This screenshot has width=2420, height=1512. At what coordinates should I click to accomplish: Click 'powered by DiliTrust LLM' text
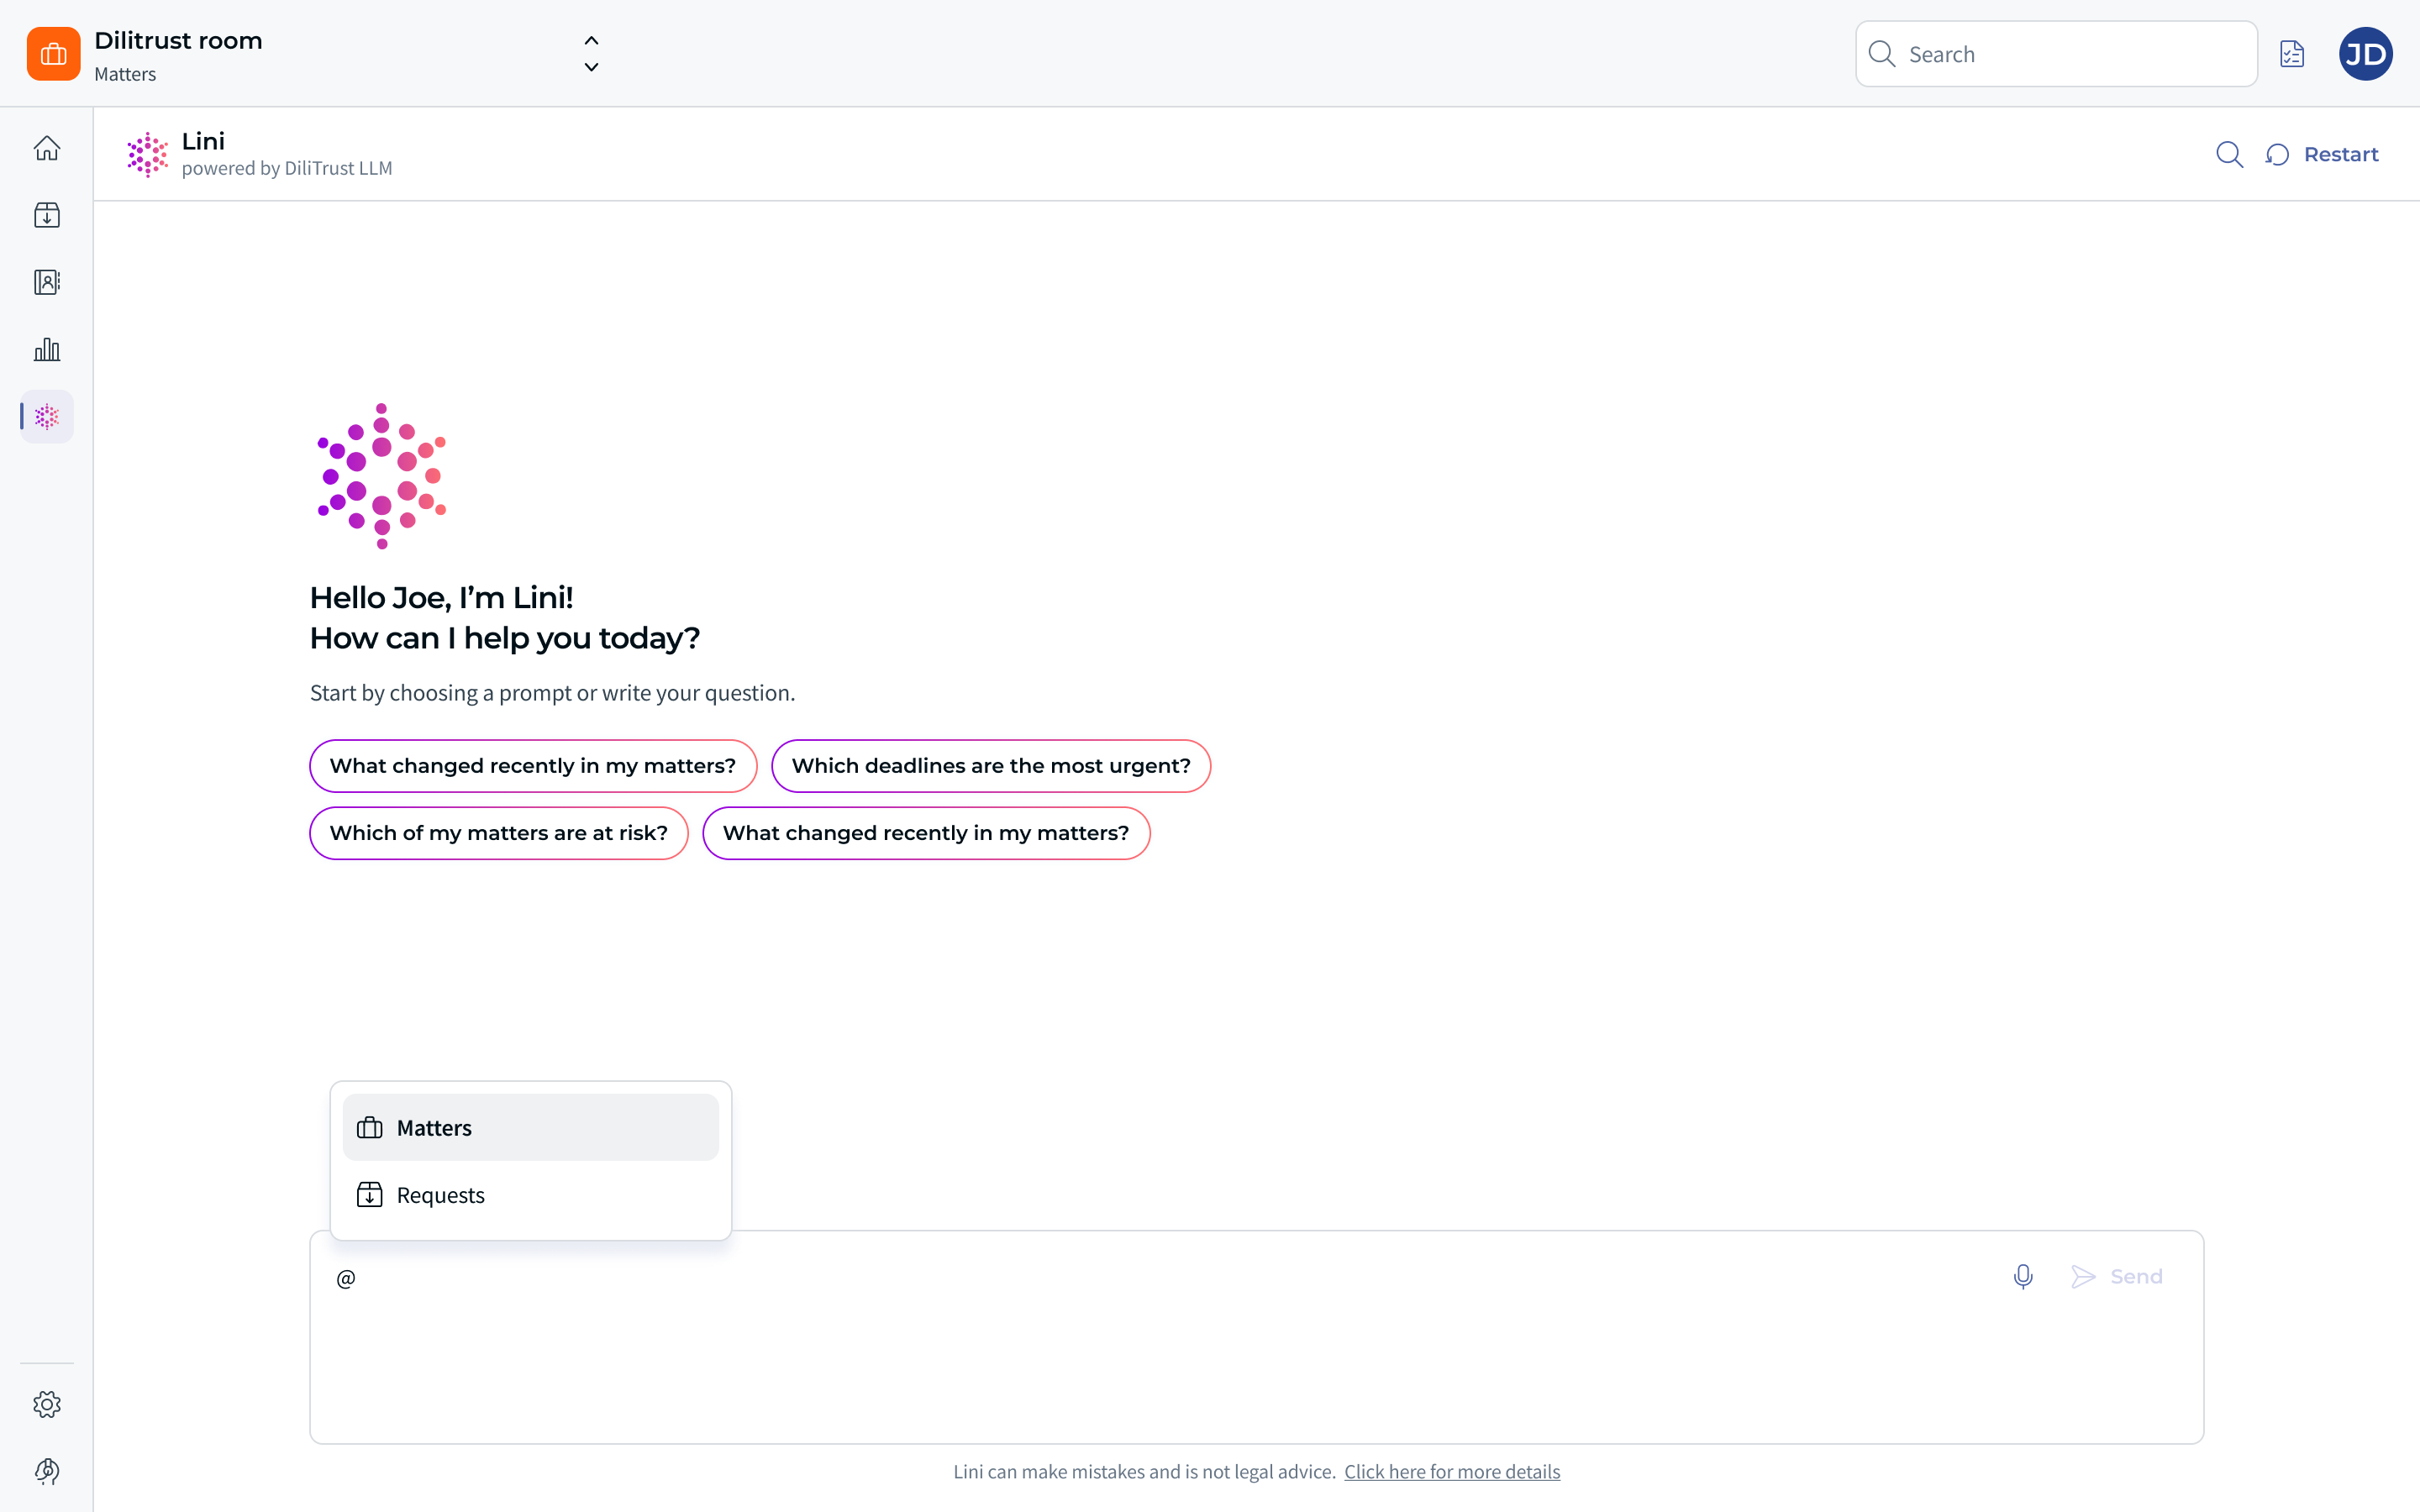click(x=287, y=168)
